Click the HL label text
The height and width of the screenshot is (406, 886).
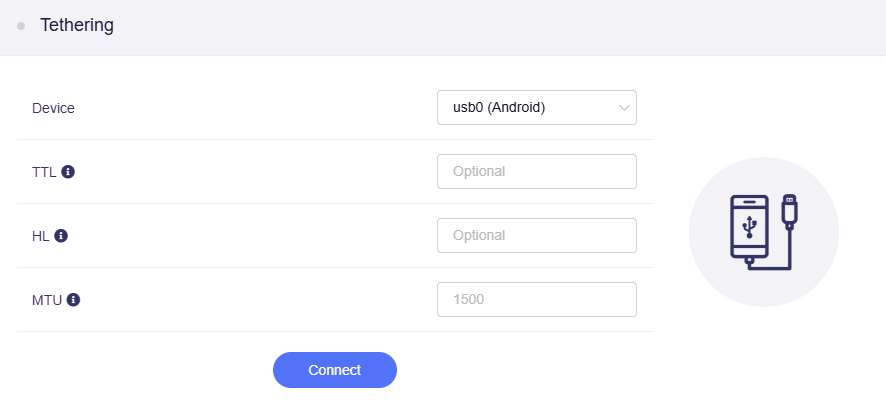(x=41, y=236)
